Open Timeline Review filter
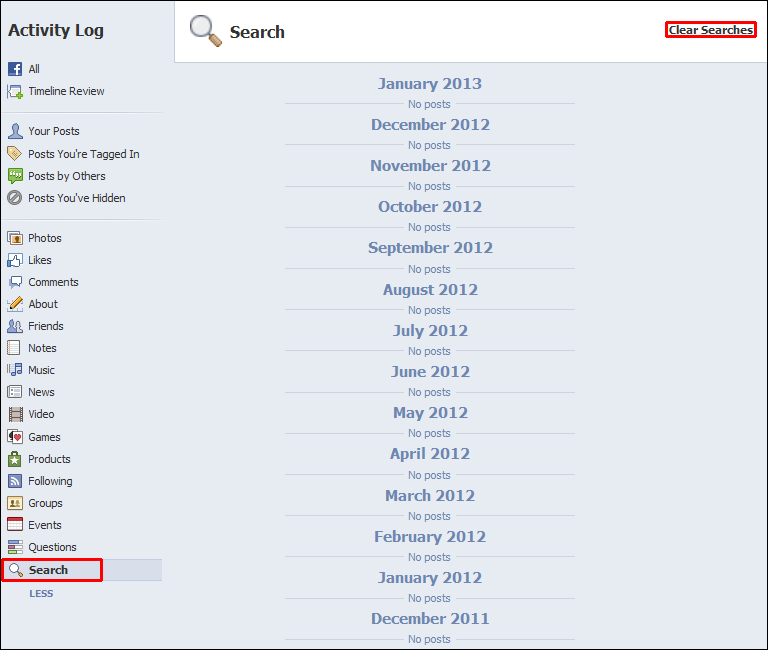 click(x=66, y=91)
